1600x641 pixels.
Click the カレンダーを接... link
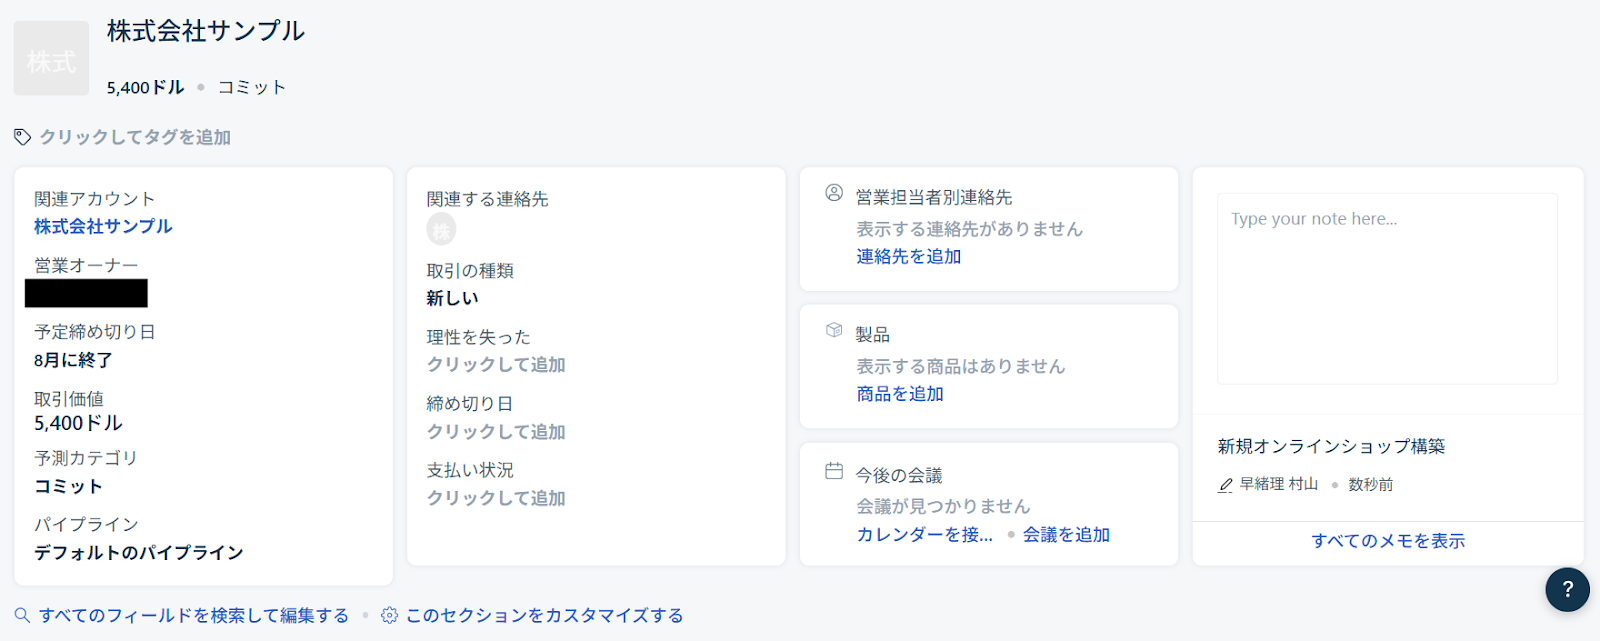click(924, 535)
